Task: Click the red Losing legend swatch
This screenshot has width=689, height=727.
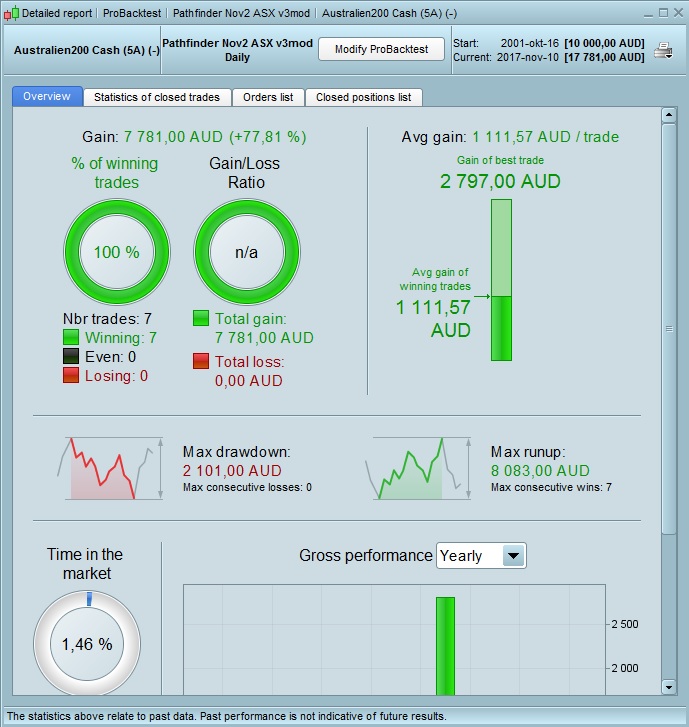Action: click(71, 375)
